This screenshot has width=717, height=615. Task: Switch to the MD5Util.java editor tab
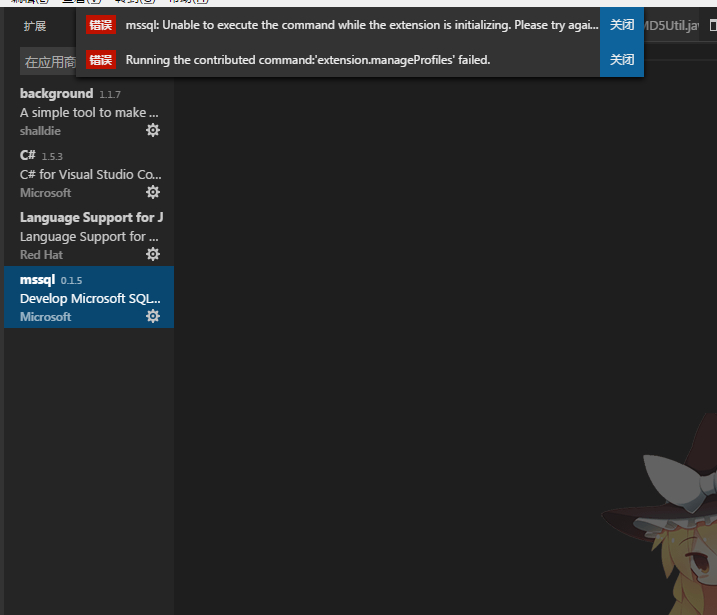point(671,26)
